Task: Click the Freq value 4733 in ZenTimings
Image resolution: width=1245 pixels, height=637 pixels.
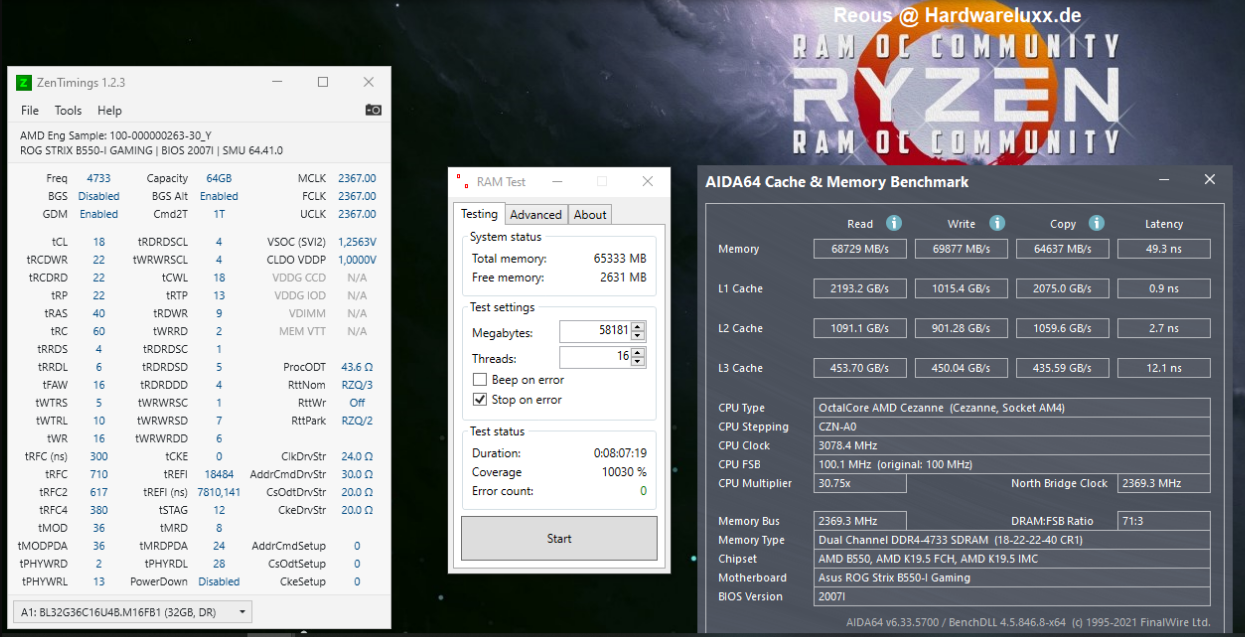Action: 98,178
